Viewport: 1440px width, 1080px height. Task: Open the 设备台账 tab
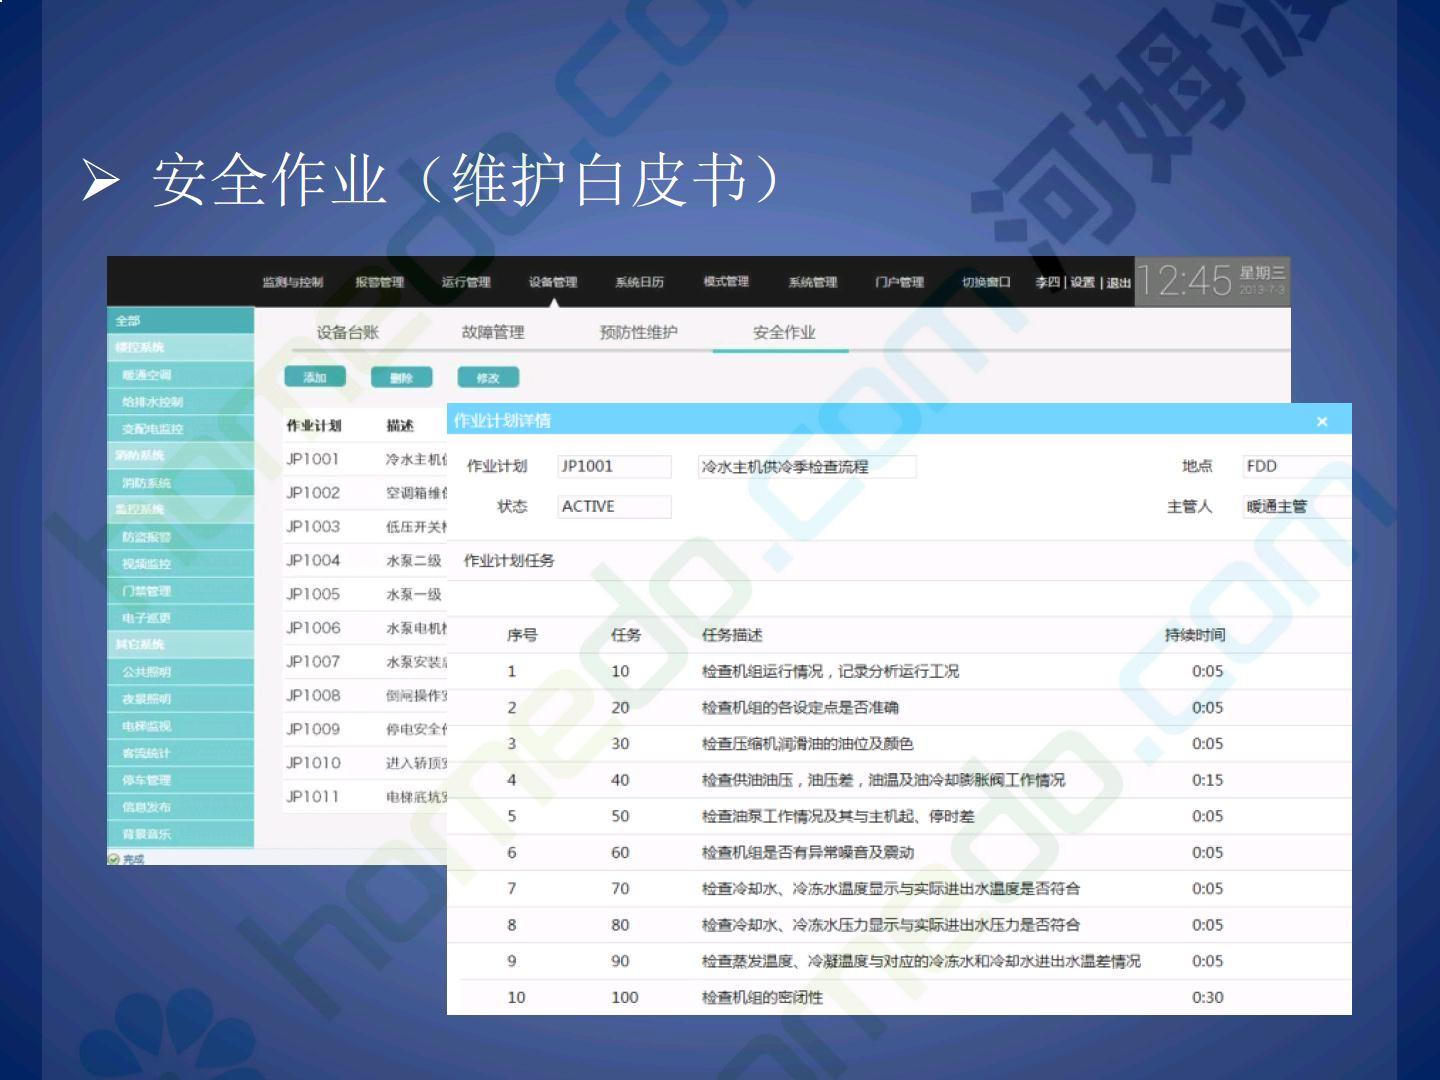click(x=348, y=332)
